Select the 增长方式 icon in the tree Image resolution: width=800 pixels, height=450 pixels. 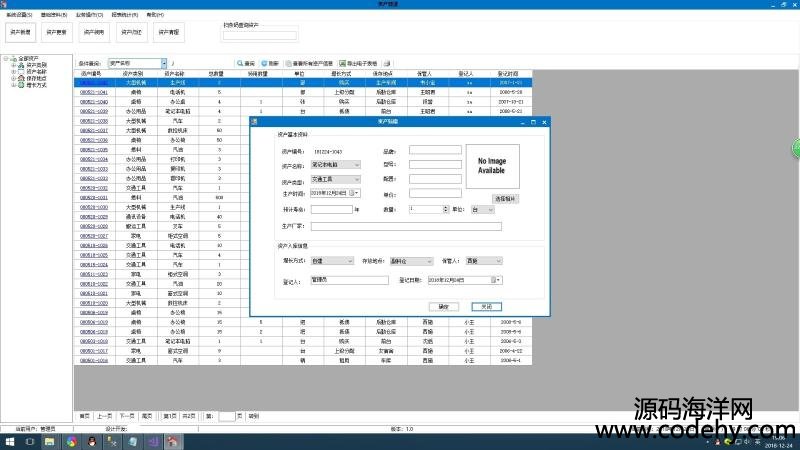pos(21,85)
